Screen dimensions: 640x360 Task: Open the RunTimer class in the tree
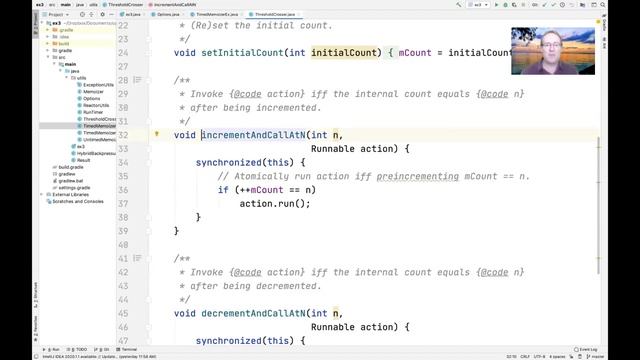(x=90, y=112)
